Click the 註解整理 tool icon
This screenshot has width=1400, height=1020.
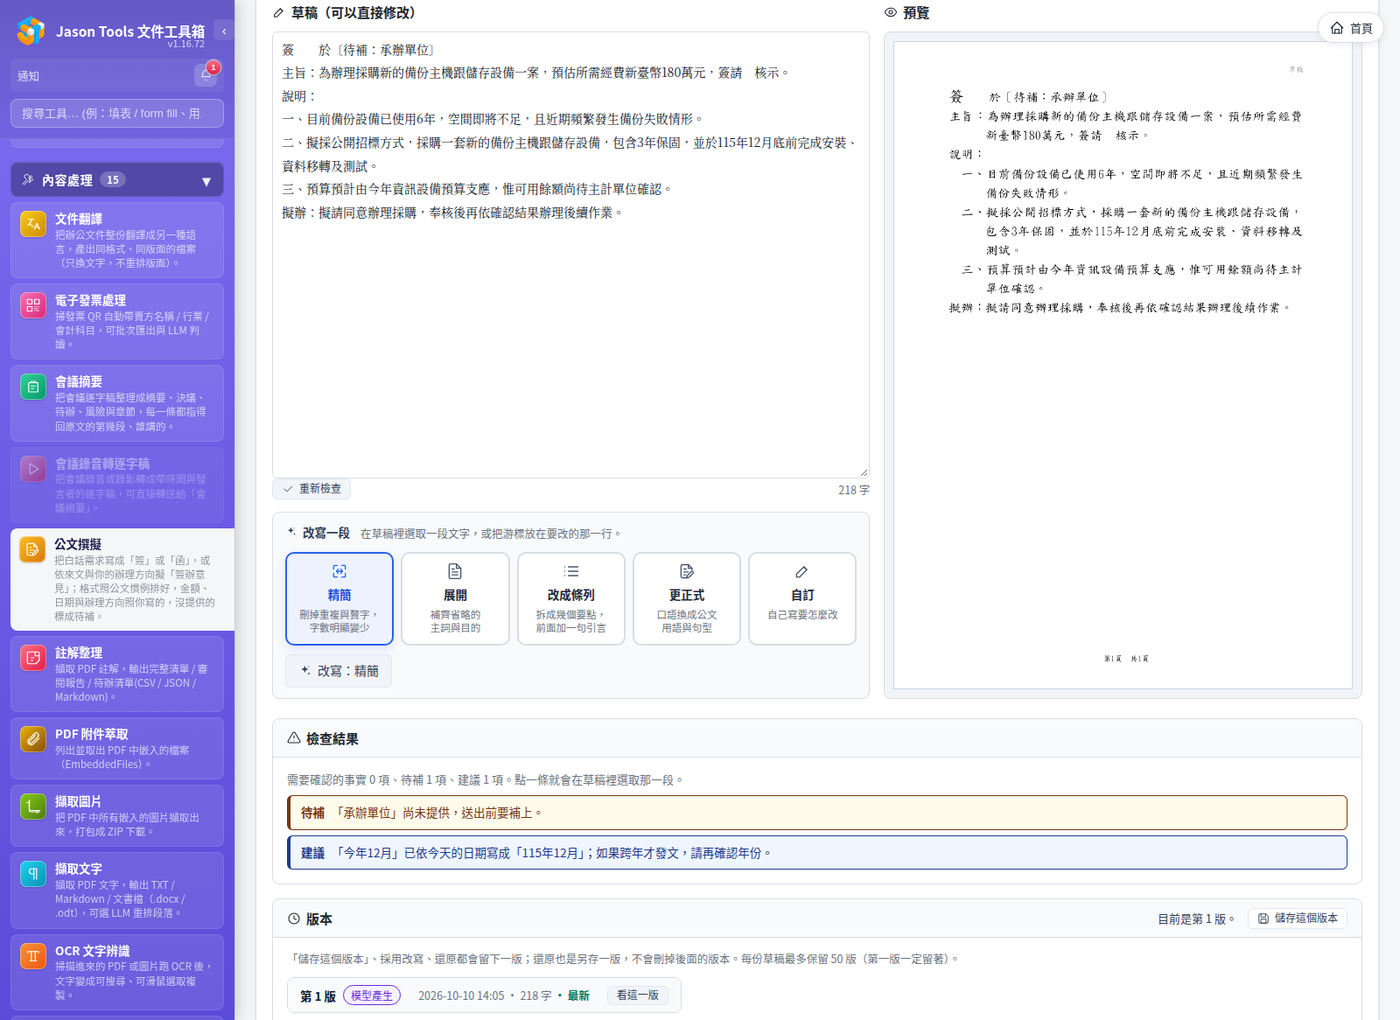tap(33, 658)
